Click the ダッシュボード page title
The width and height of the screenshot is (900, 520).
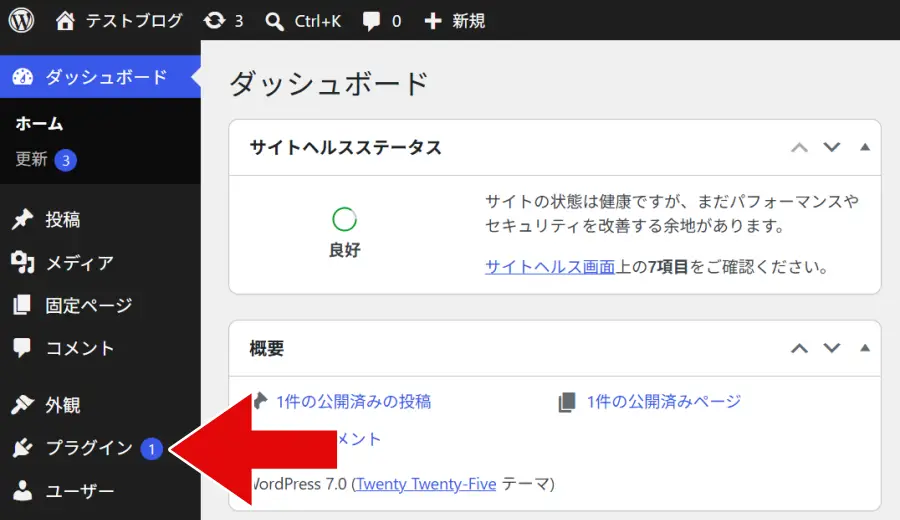pos(329,84)
